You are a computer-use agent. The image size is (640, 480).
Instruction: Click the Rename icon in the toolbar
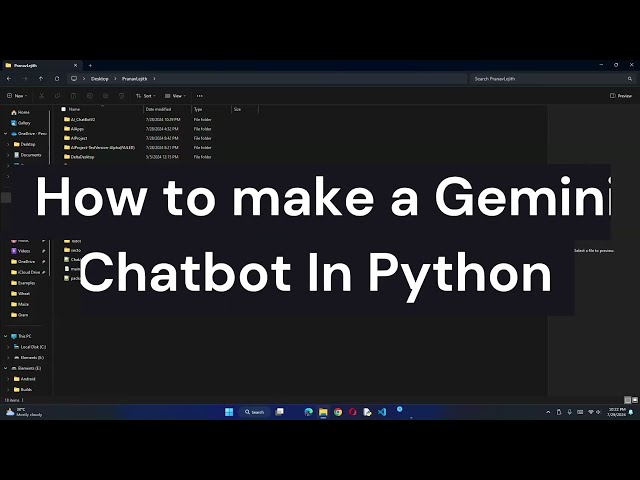[x=89, y=96]
